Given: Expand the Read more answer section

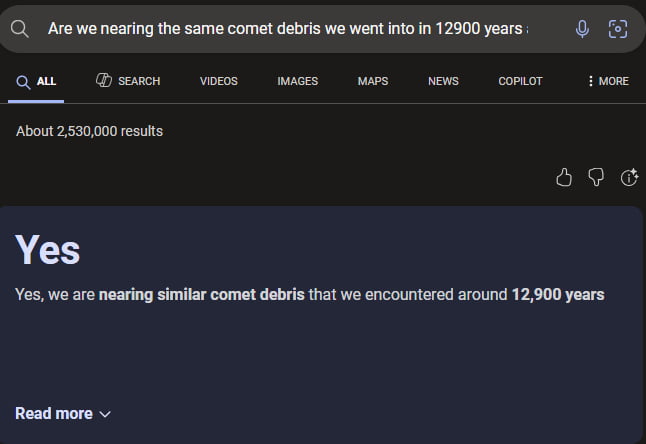Looking at the screenshot, I should pos(63,413).
